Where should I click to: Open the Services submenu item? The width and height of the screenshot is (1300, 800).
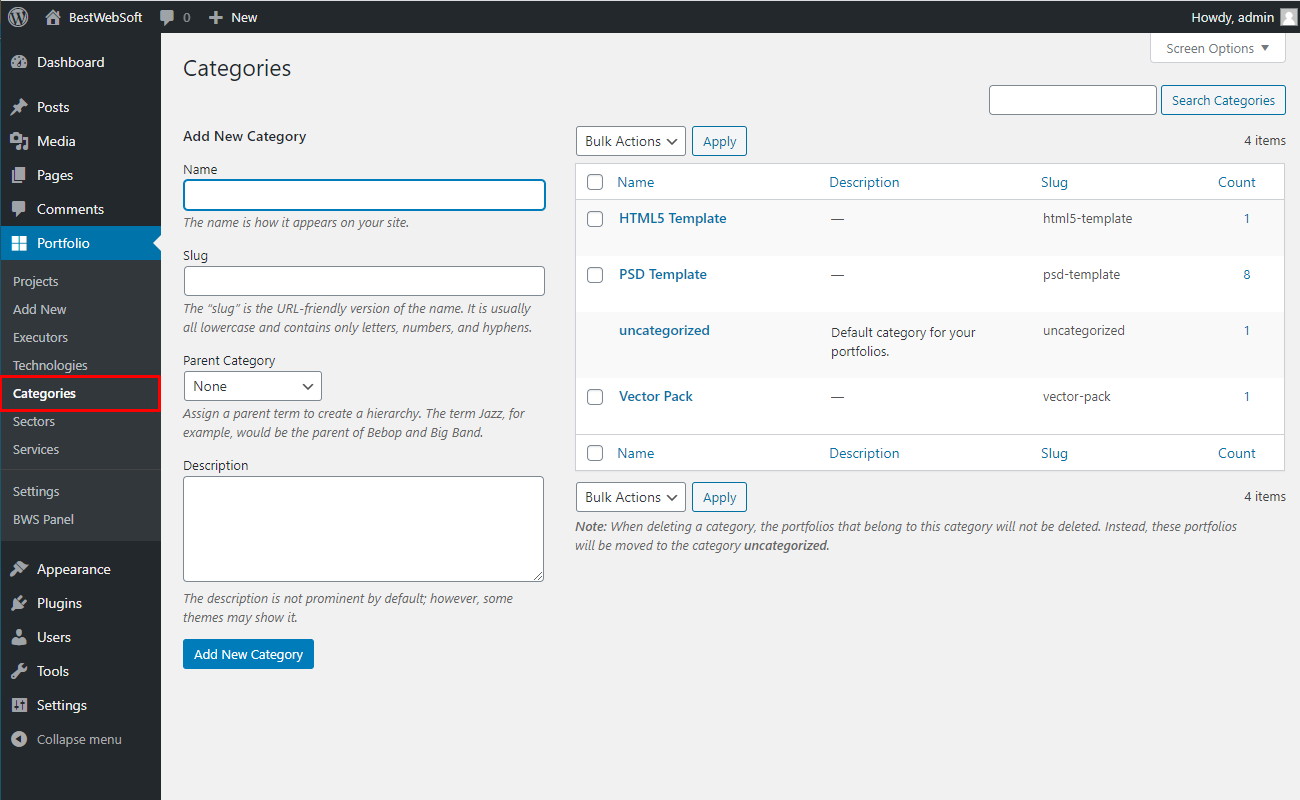pos(36,449)
